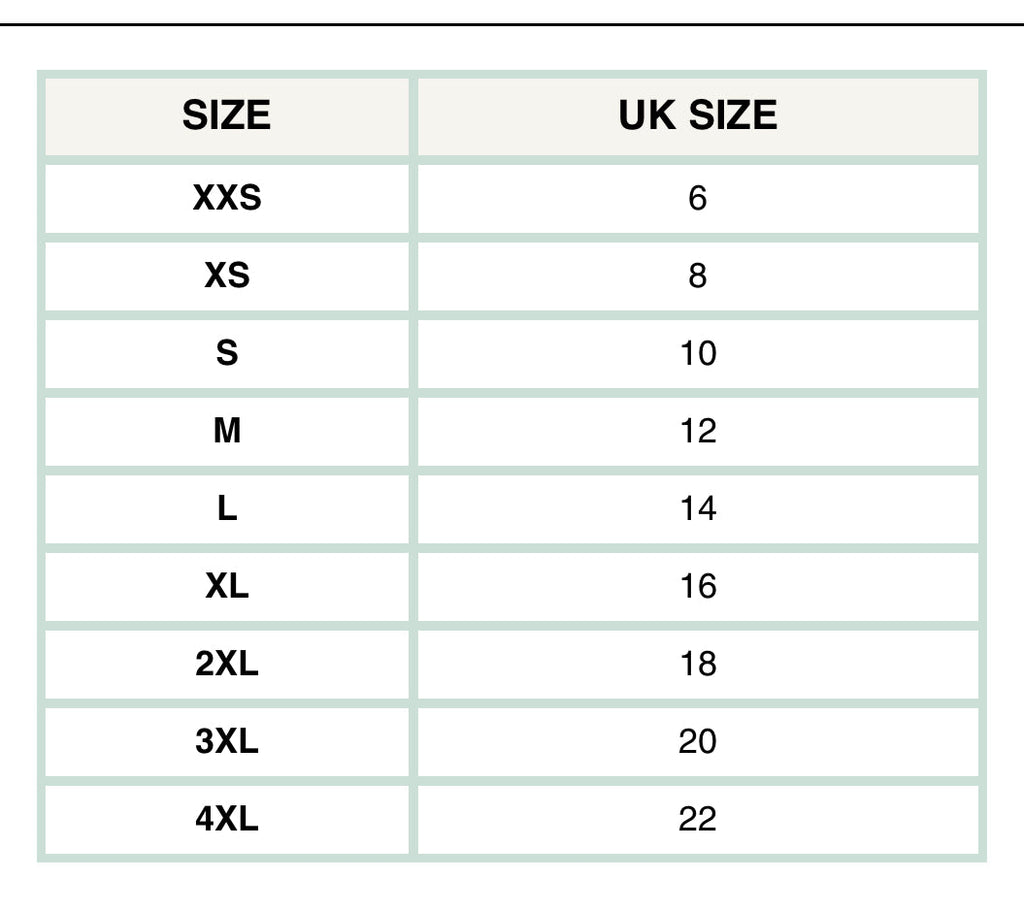The width and height of the screenshot is (1024, 912).
Task: Click UK size value 12
Action: point(697,431)
